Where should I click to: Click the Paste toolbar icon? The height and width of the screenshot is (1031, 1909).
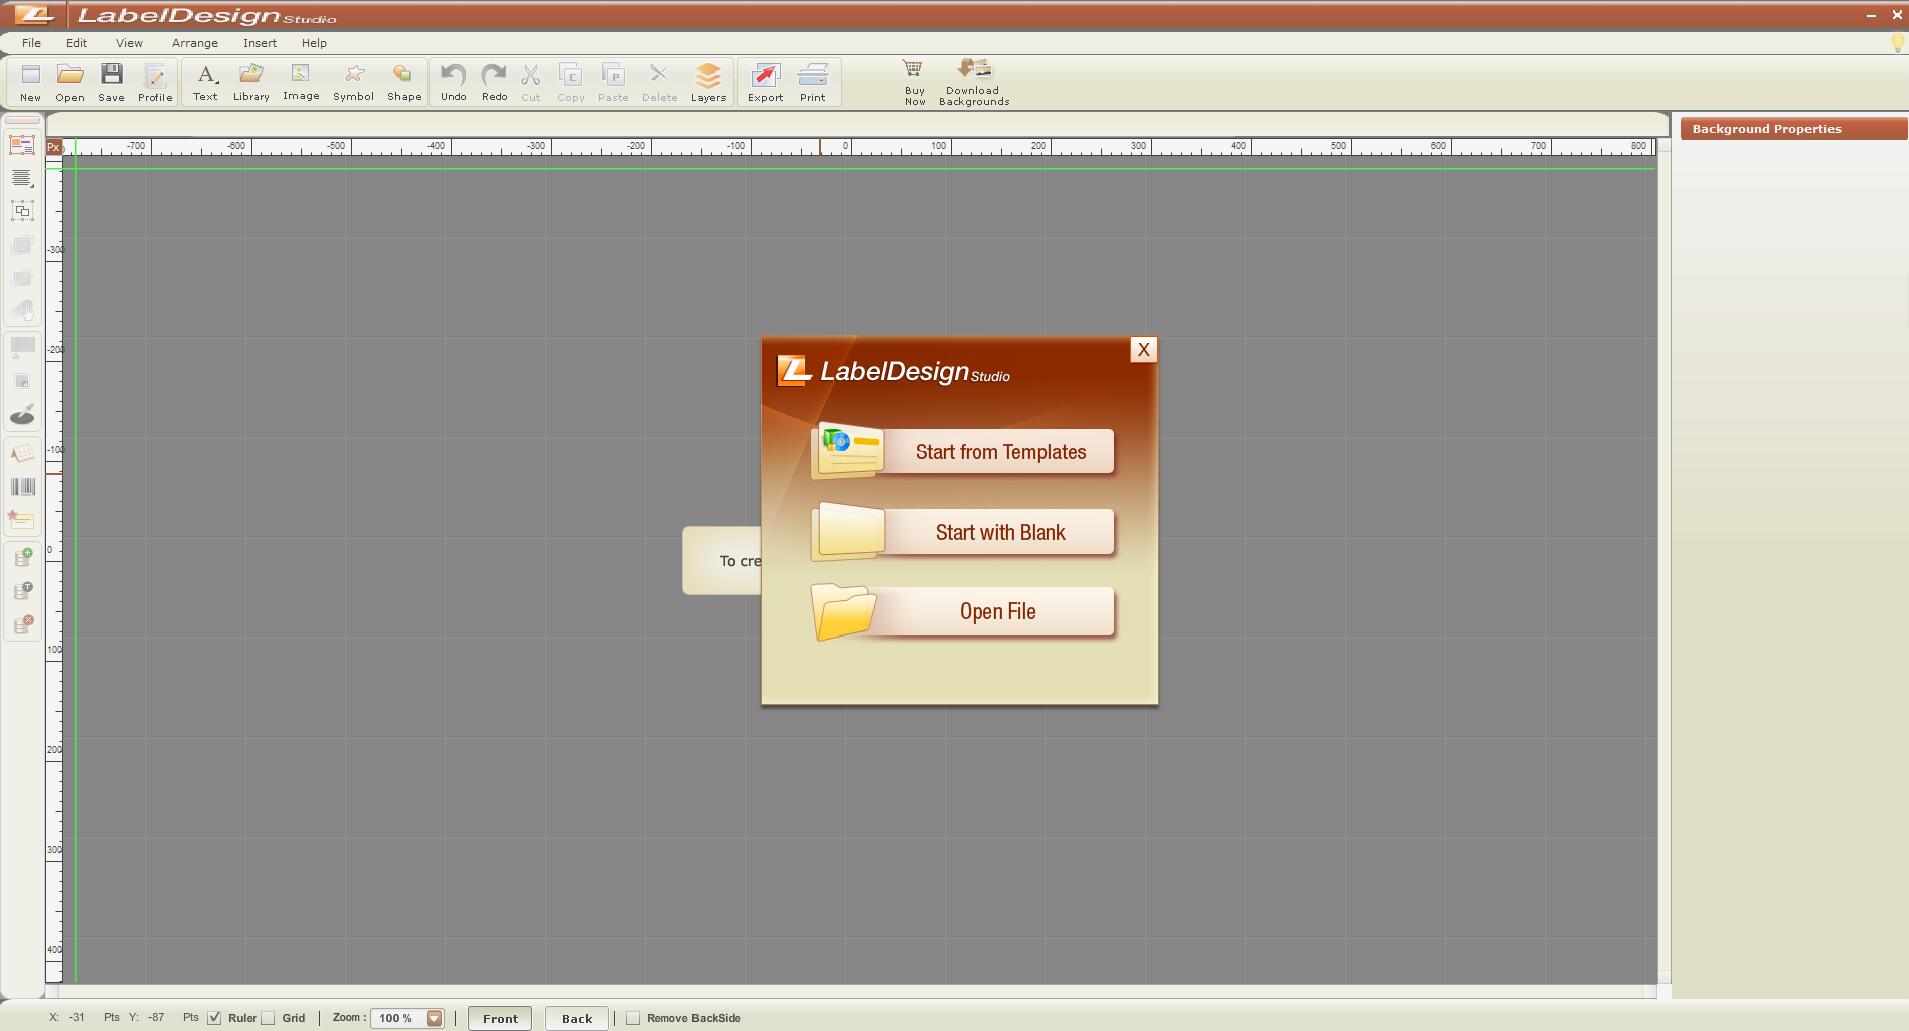click(613, 82)
